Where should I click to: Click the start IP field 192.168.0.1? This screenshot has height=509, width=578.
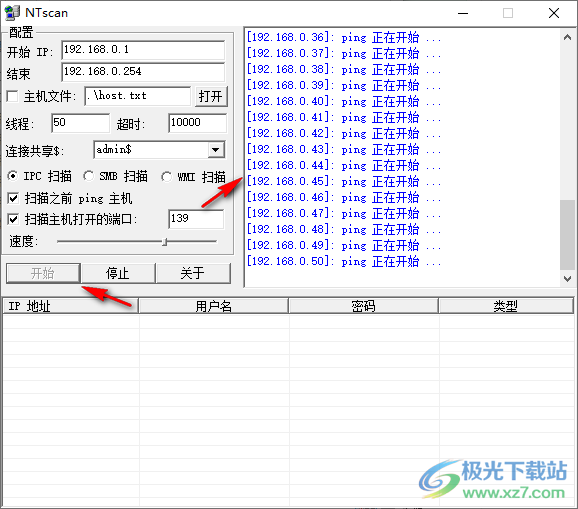[143, 50]
